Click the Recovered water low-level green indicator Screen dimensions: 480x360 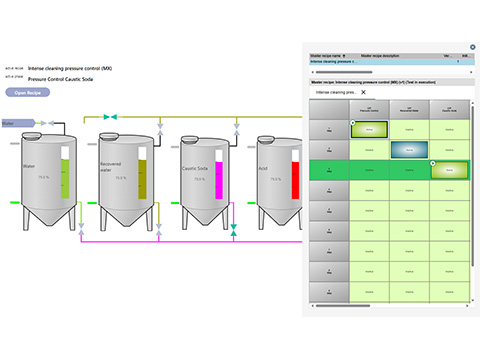pyautogui.click(x=92, y=203)
